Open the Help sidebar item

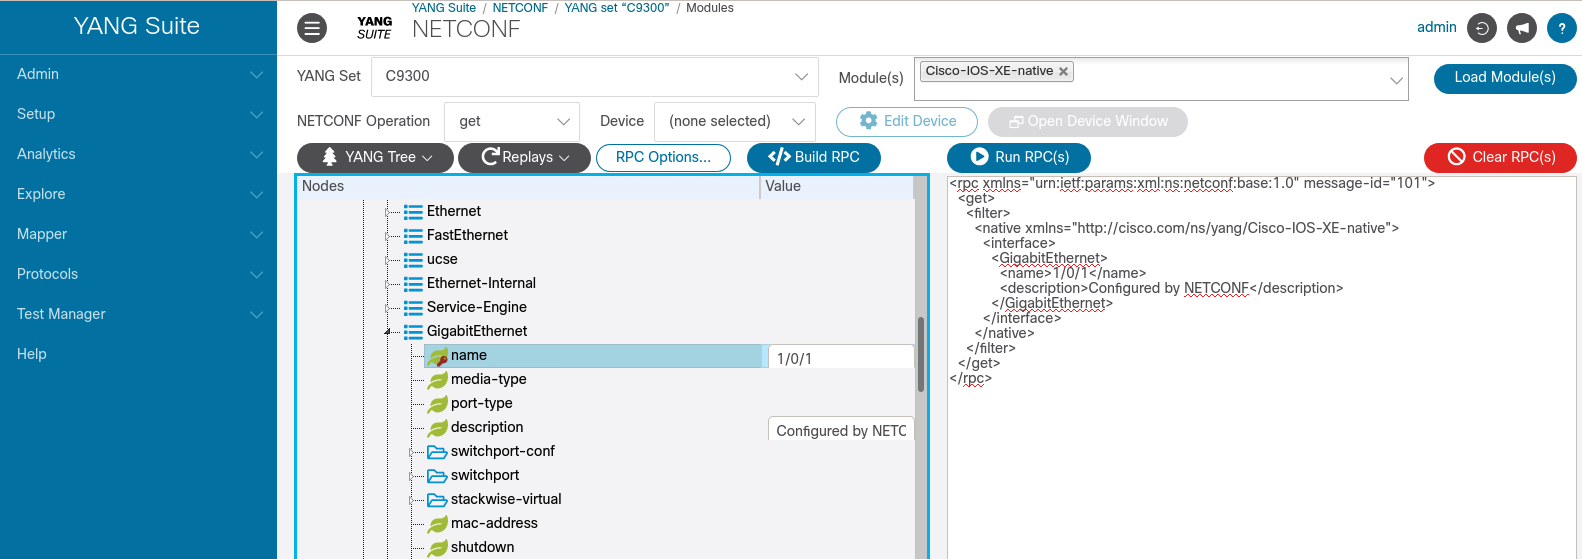click(138, 354)
